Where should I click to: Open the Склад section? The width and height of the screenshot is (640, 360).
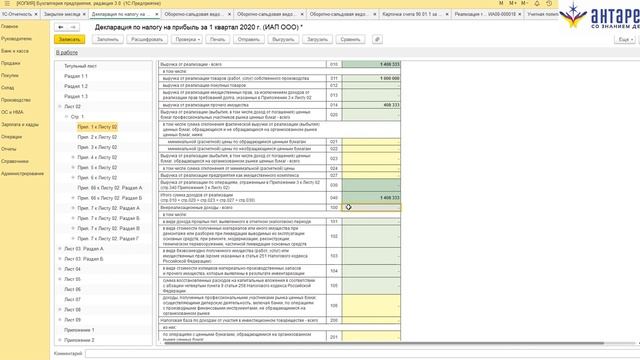click(7, 88)
